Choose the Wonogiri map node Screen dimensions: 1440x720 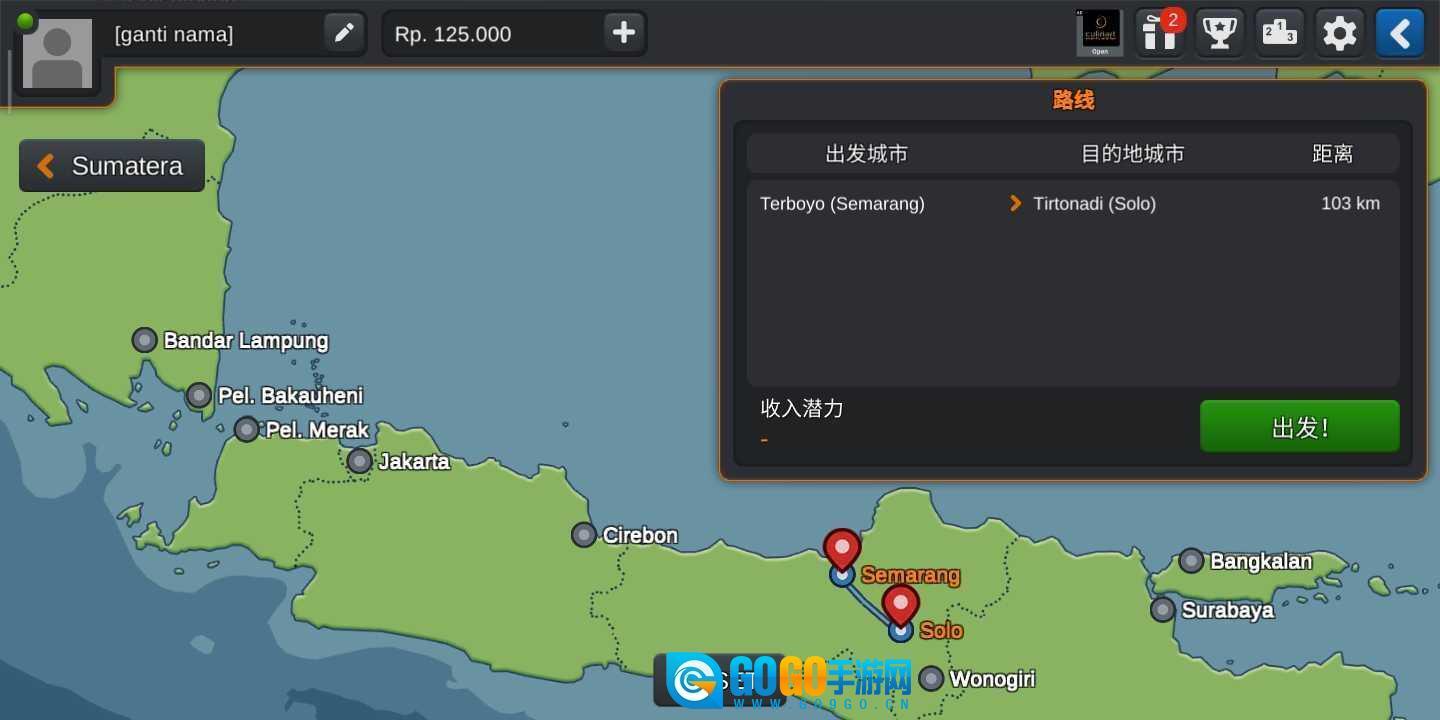pyautogui.click(x=931, y=679)
